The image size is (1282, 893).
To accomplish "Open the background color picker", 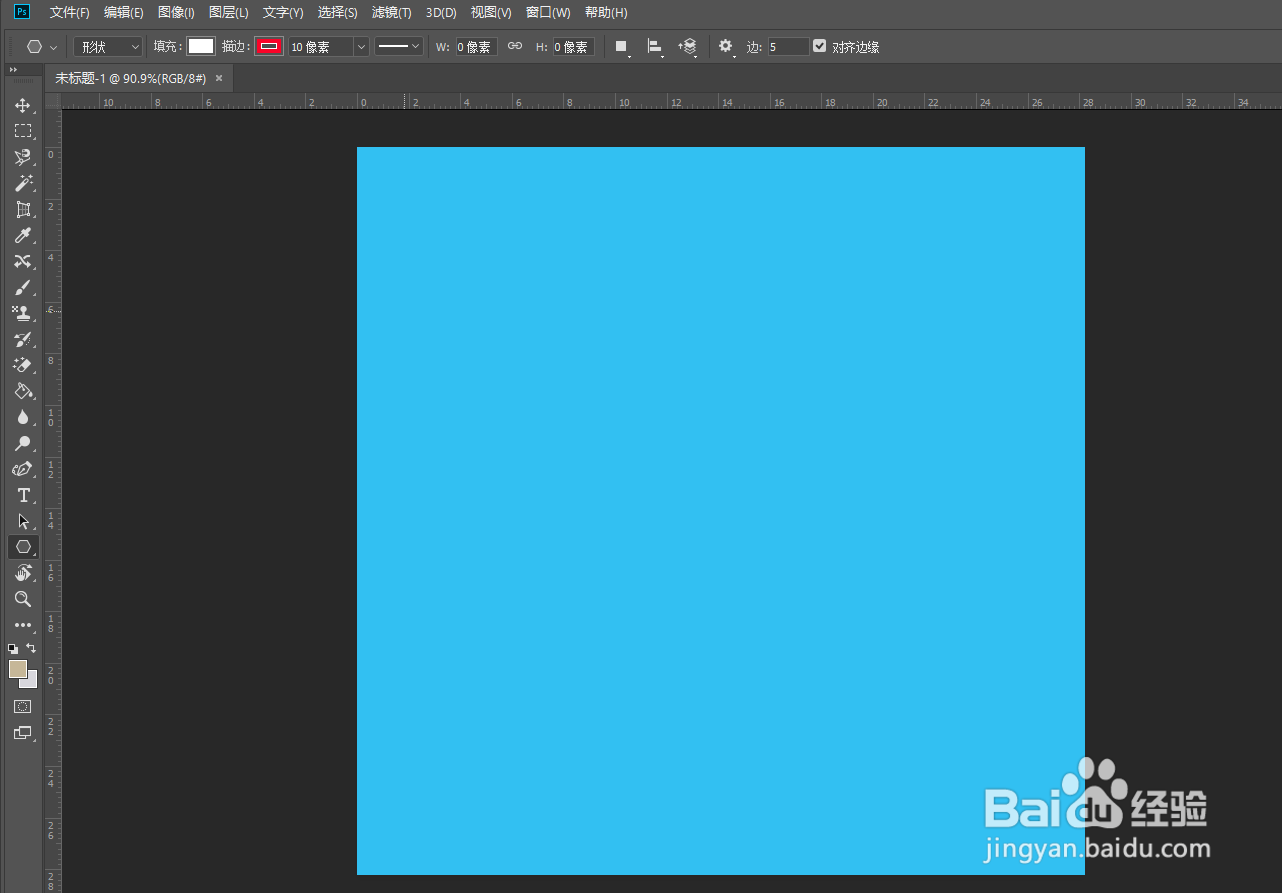I will (x=32, y=682).
